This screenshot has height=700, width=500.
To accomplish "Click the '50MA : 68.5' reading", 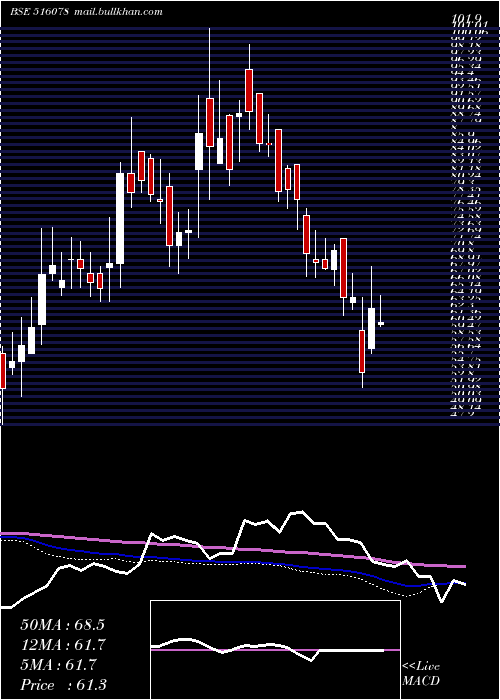I will click(62, 625).
